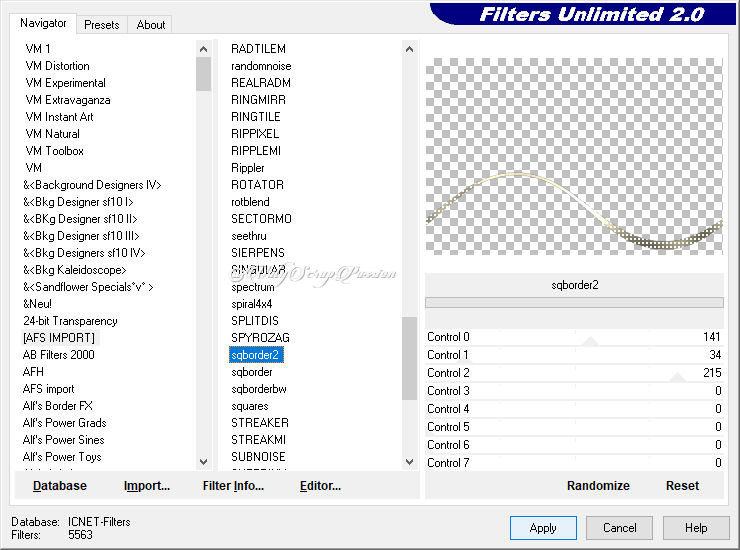
Task: Select VM Extravaganza in category list
Action: coord(68,100)
